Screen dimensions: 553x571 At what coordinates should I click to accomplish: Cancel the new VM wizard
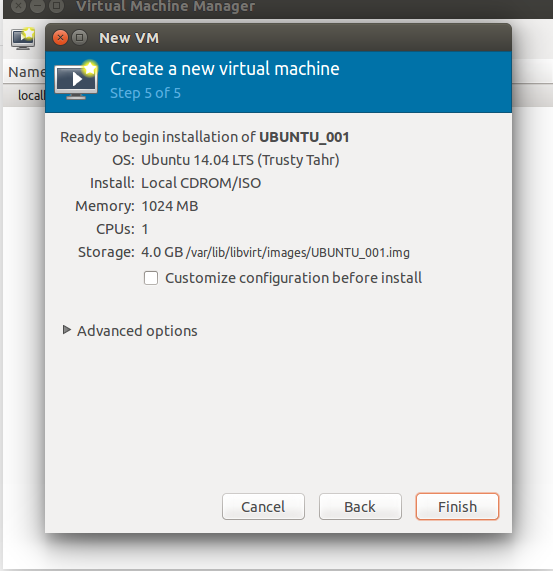click(263, 507)
